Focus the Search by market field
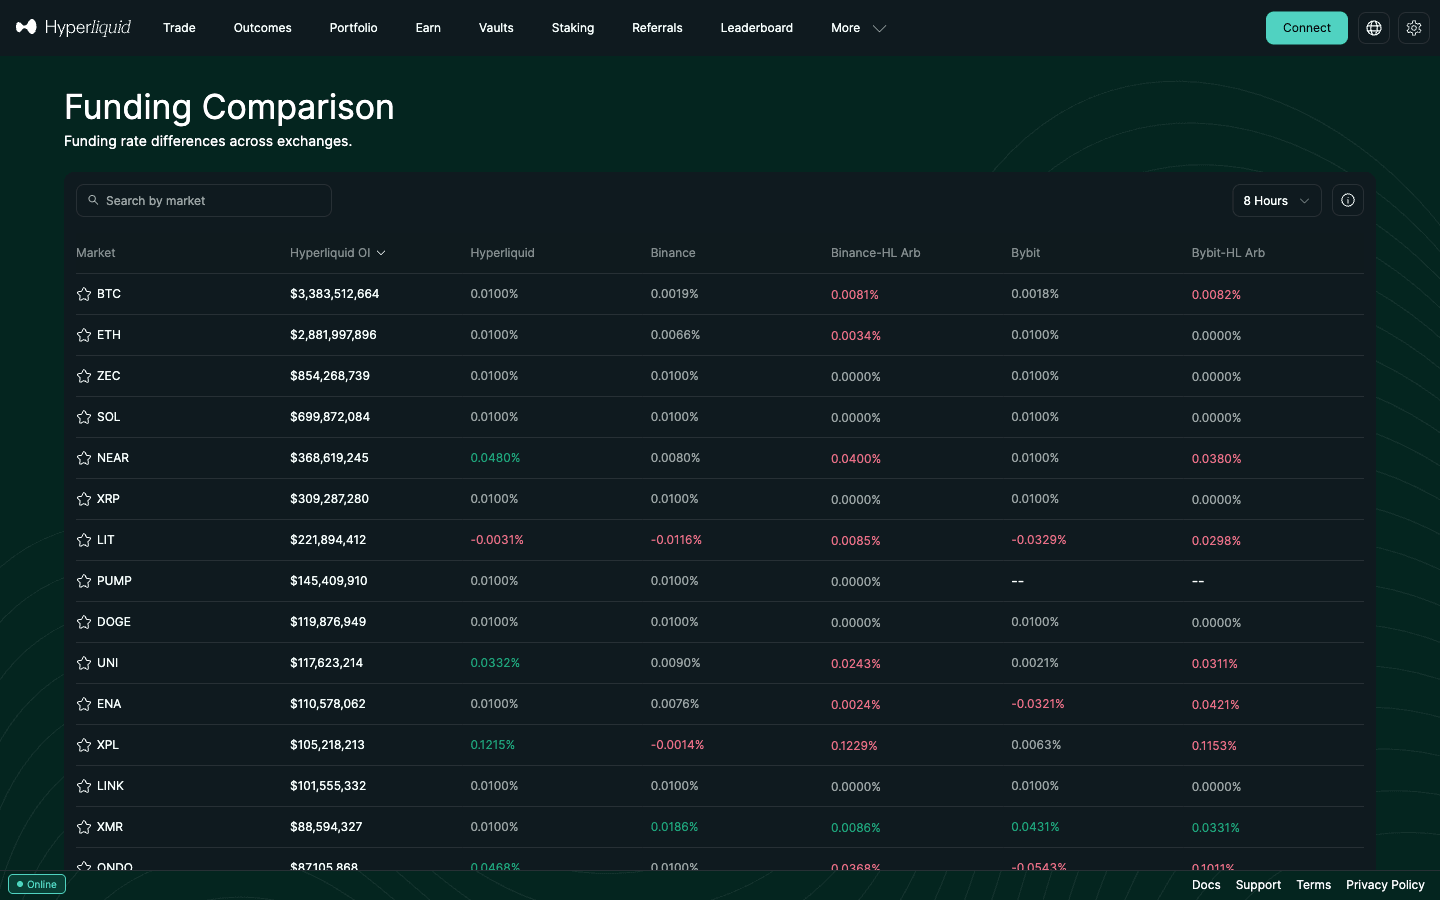Image resolution: width=1440 pixels, height=900 pixels. pos(204,200)
